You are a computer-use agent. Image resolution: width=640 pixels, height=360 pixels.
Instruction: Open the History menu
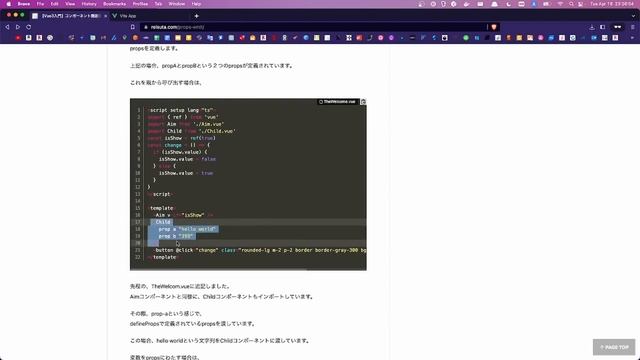pos(89,4)
